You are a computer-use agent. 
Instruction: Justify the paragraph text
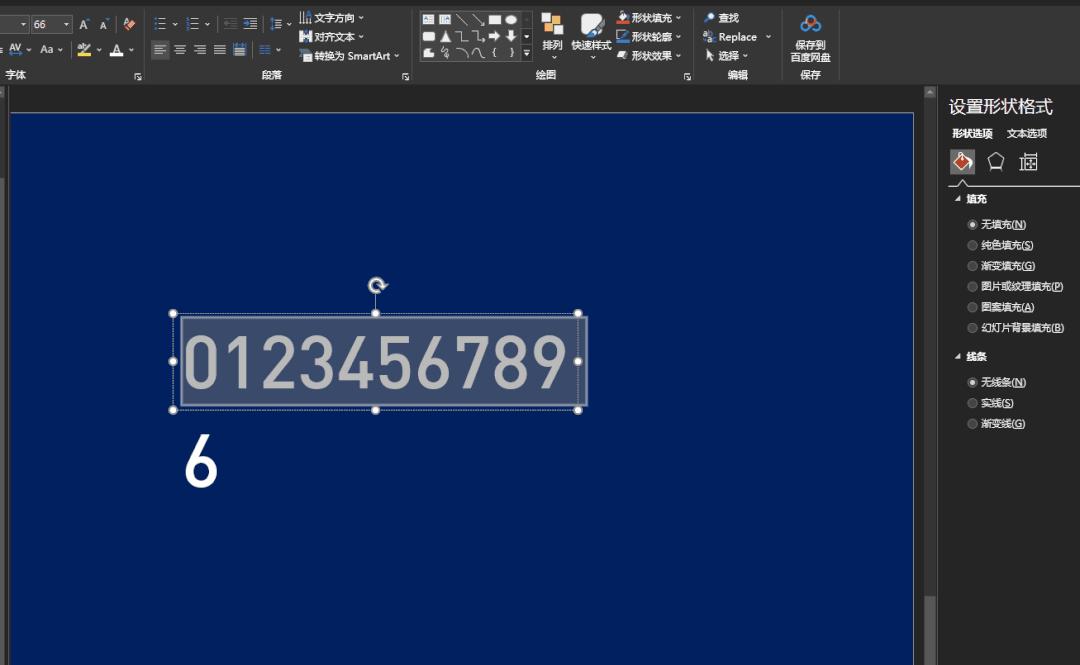[220, 50]
